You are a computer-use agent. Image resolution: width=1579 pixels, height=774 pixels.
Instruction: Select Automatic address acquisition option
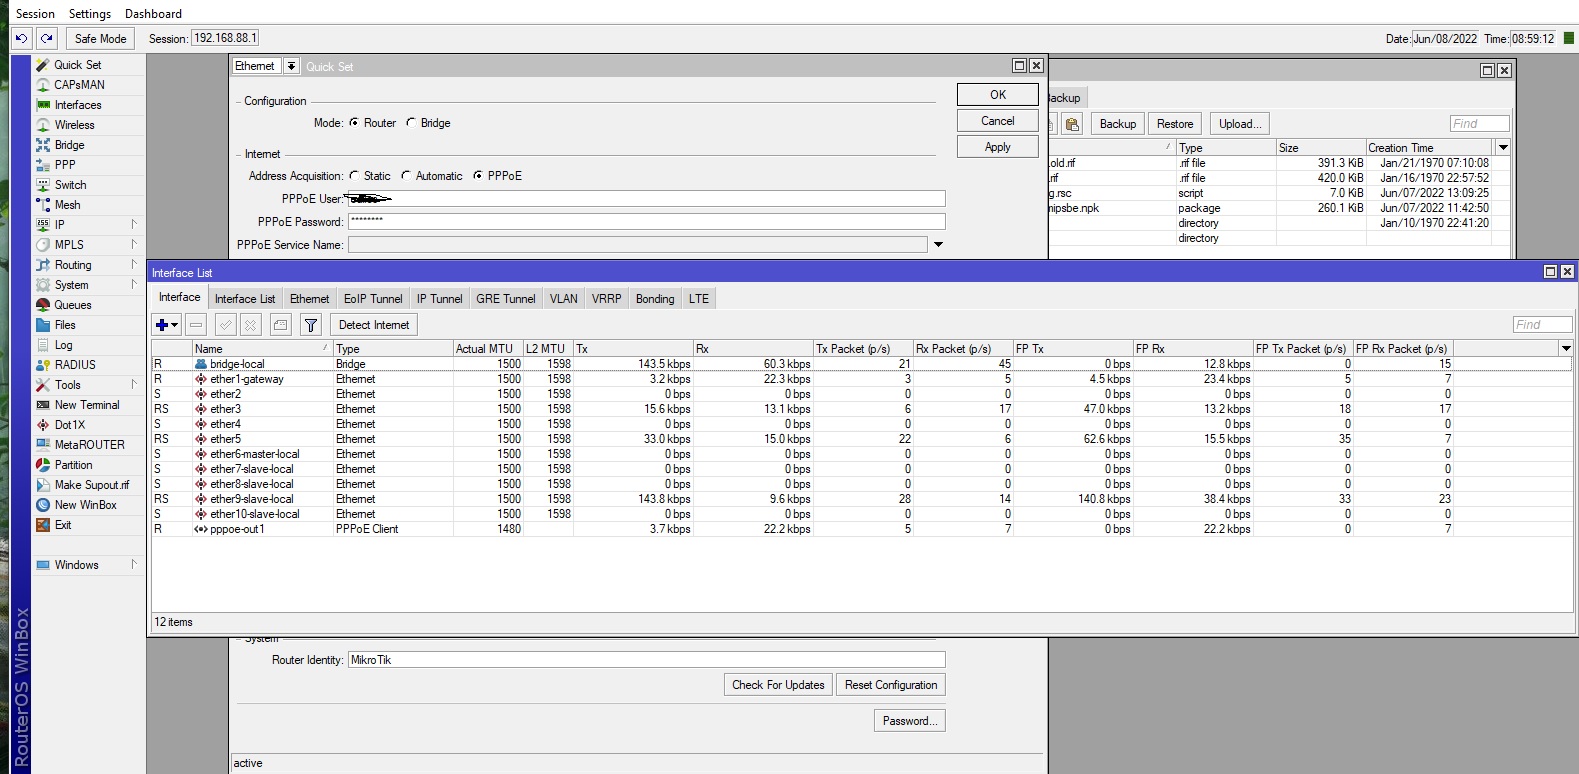406,176
